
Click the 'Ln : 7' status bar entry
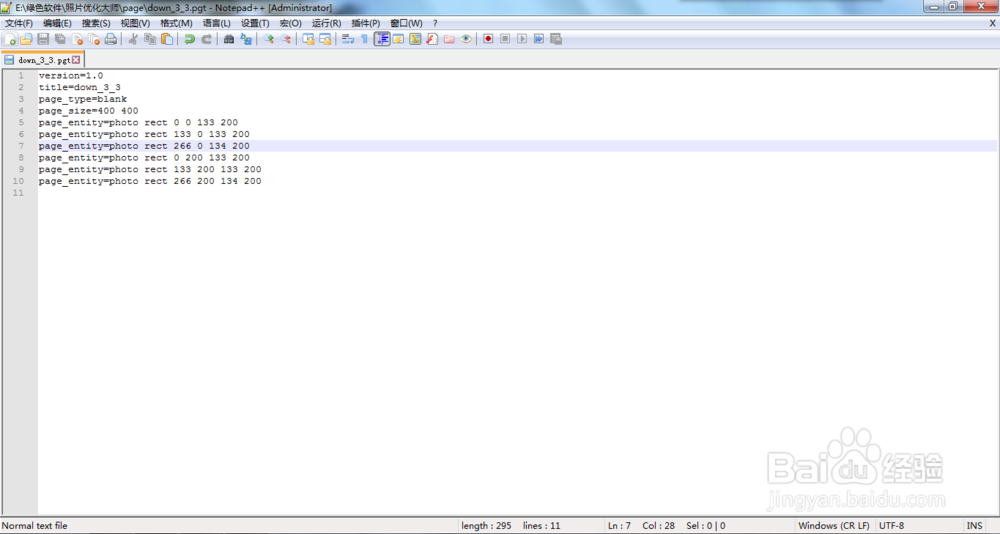619,526
